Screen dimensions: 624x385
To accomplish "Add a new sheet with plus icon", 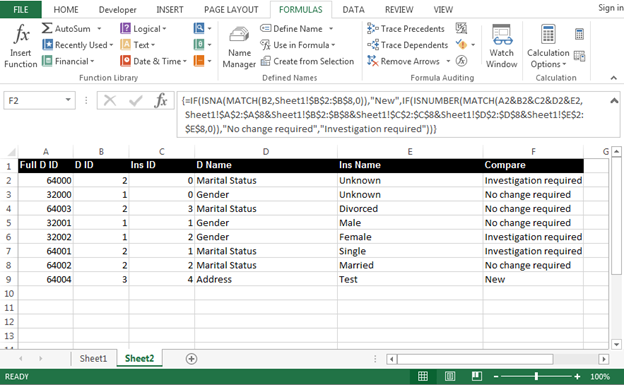I will (191, 359).
